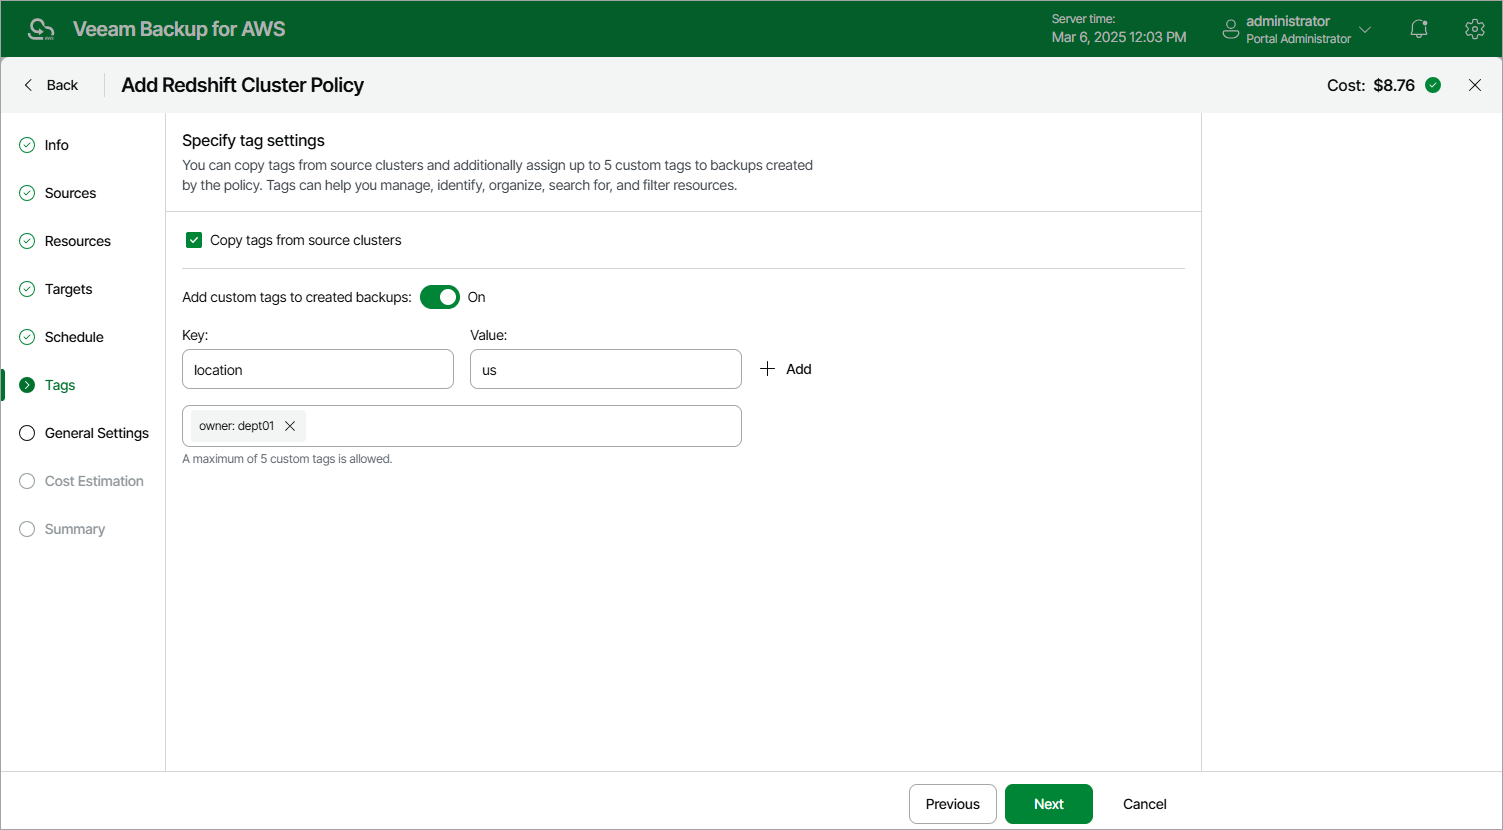Open the configuration gear icon

pos(1474,28)
